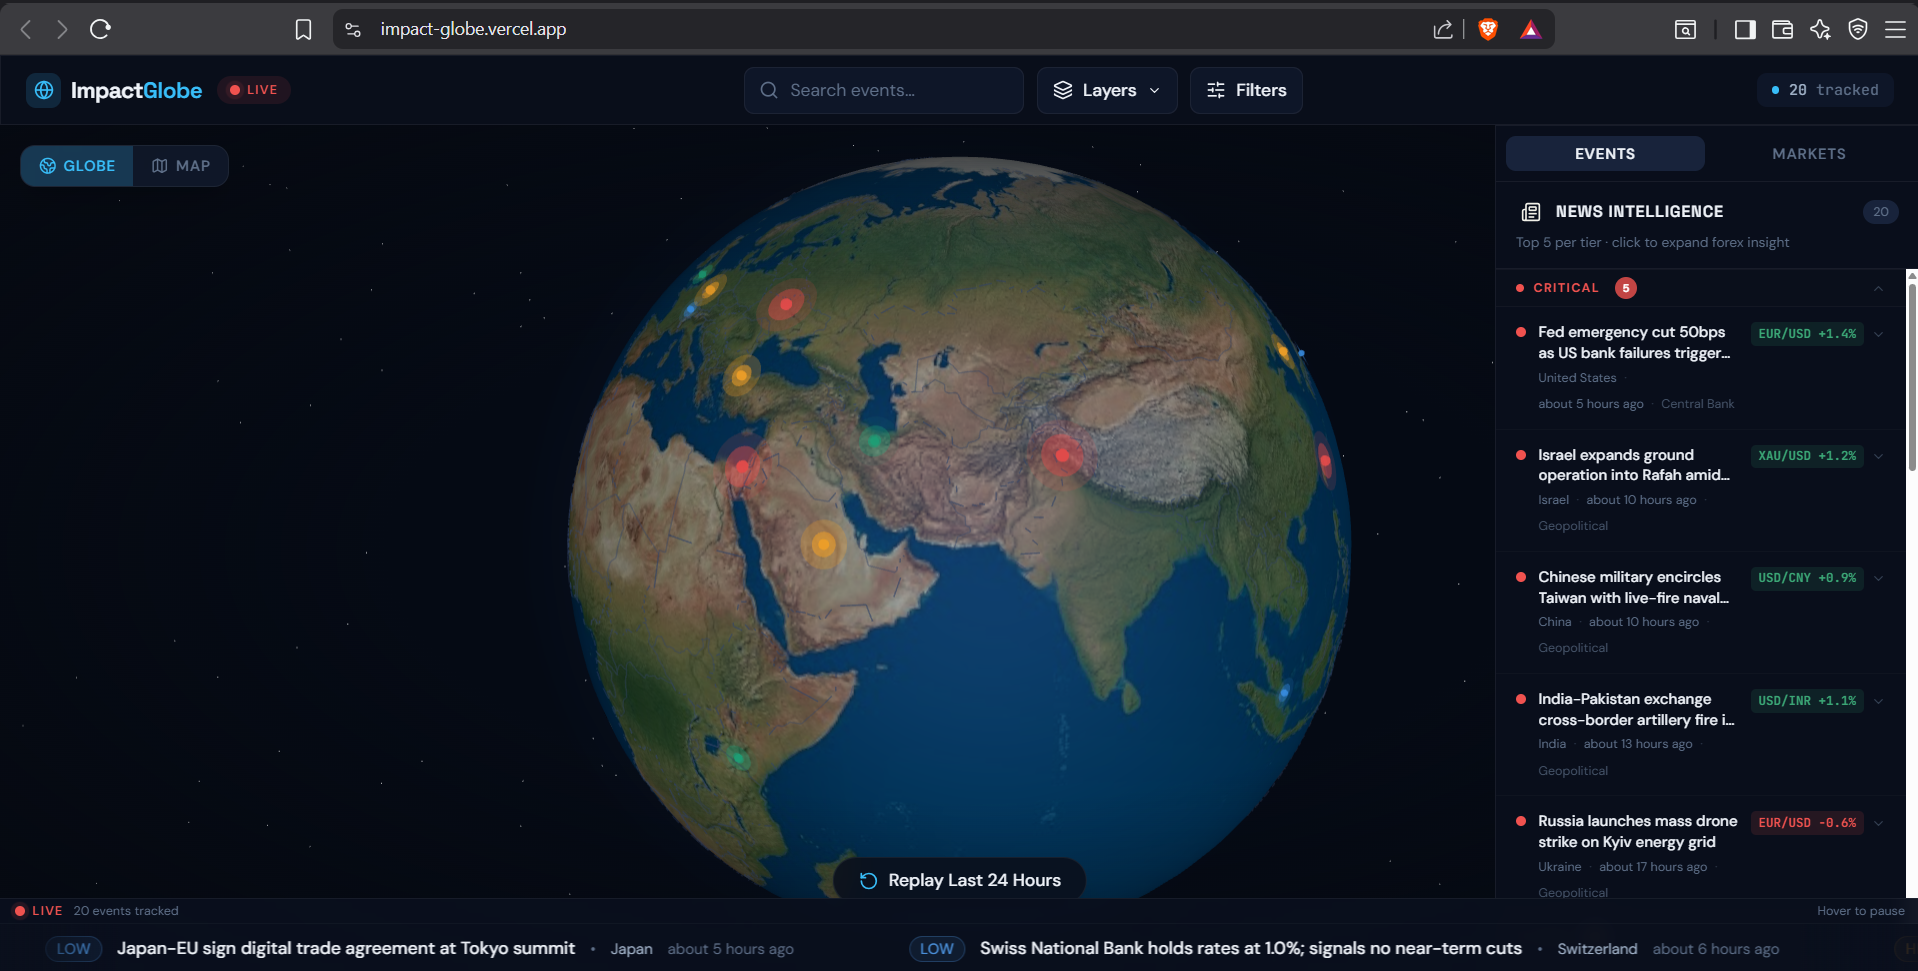Open Brave VPN shield icon

(x=1858, y=30)
